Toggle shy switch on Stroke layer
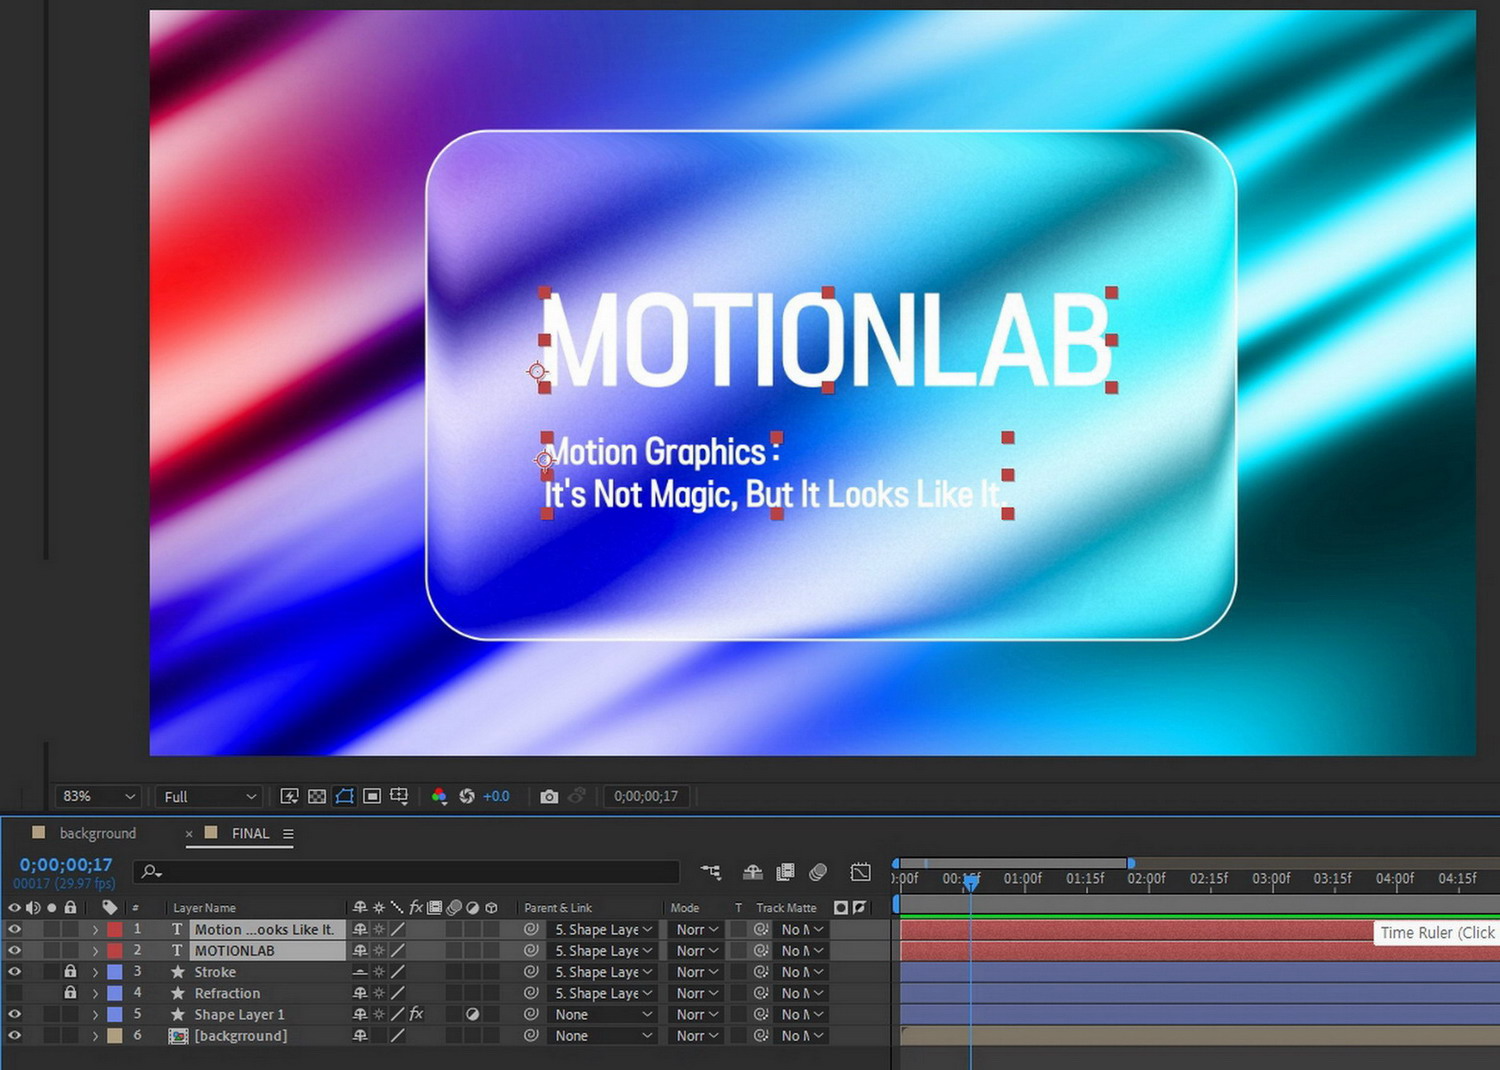The width and height of the screenshot is (1500, 1070). click(x=360, y=972)
